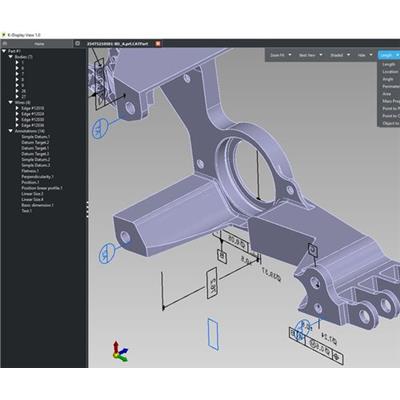
Task: Click the blue rectangle annotation near bottom
Action: [x=213, y=334]
